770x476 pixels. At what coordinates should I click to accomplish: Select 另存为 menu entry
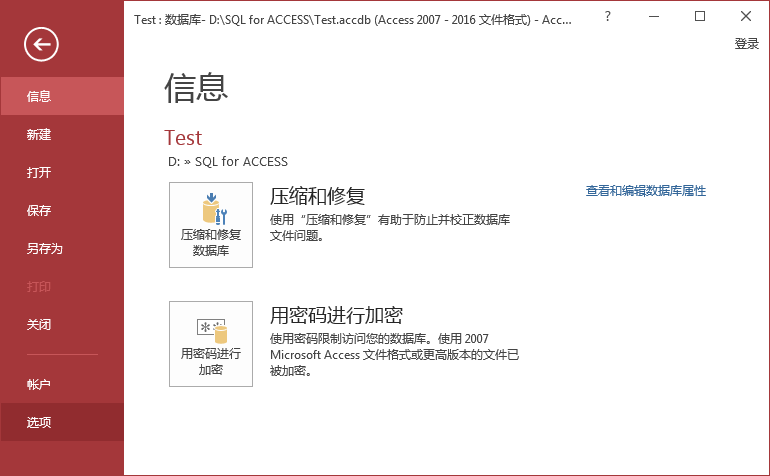point(62,248)
